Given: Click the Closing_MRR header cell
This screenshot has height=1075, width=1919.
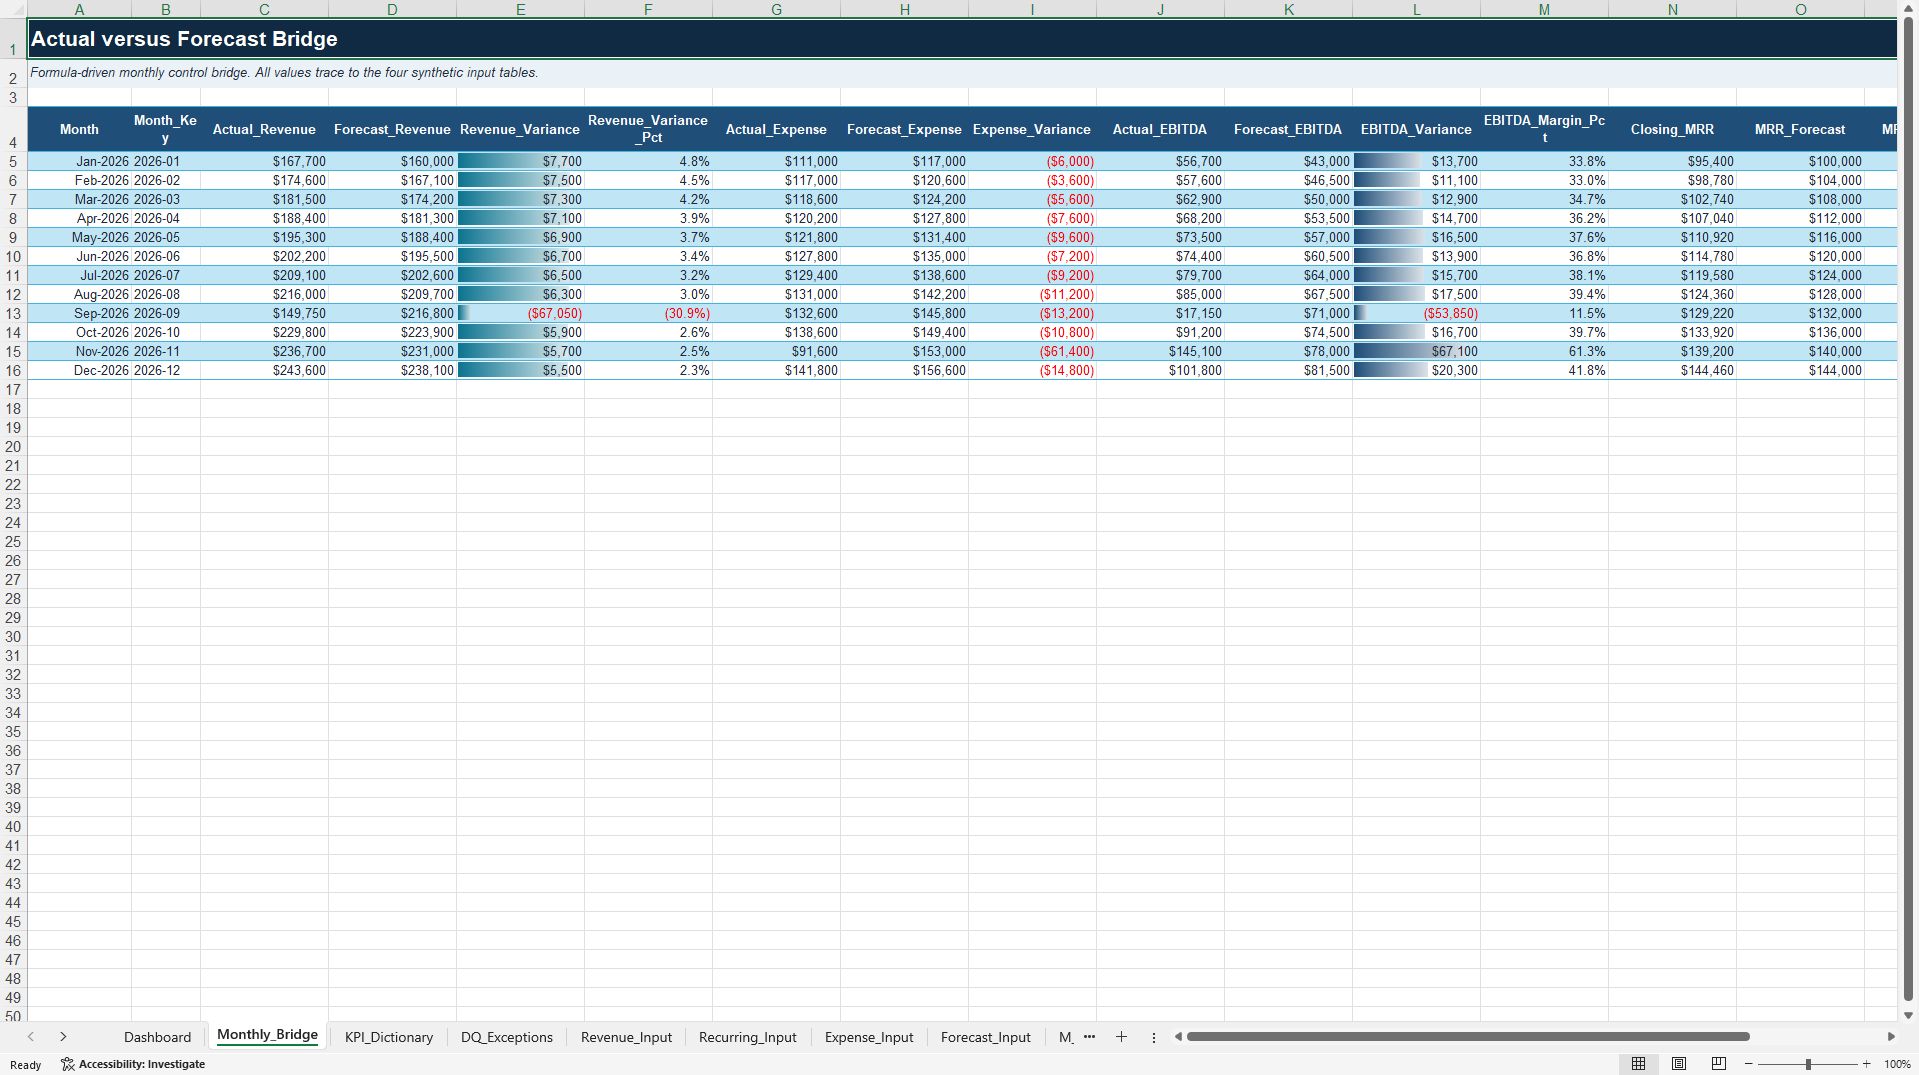Looking at the screenshot, I should 1672,129.
